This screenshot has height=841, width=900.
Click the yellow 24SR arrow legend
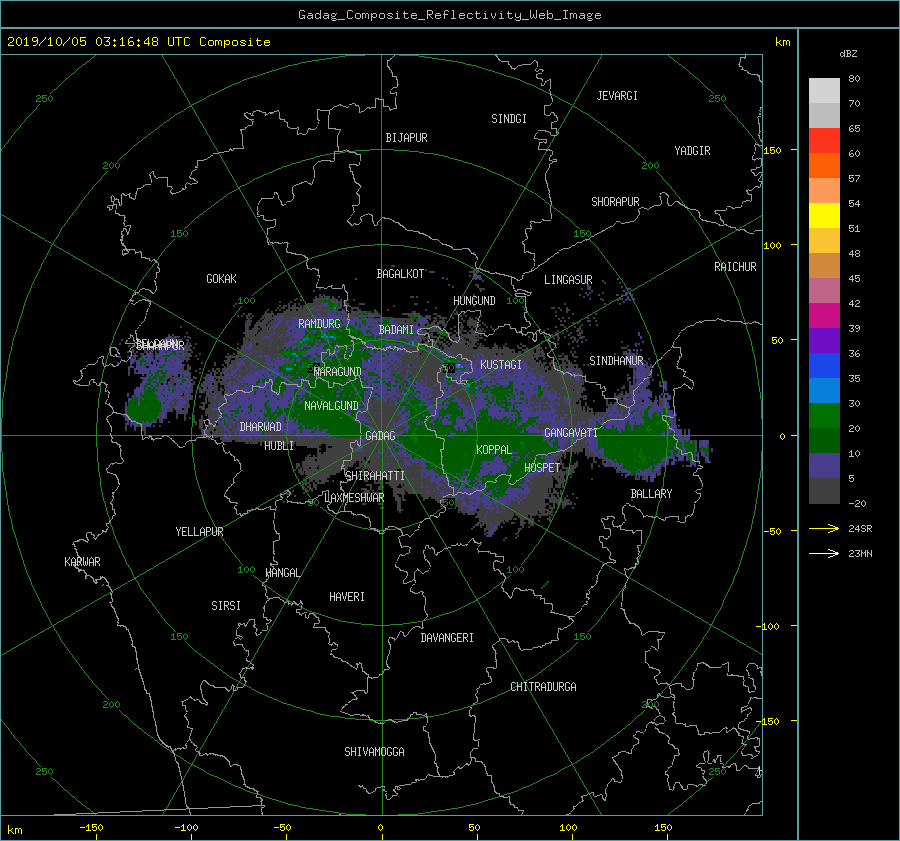pyautogui.click(x=824, y=529)
